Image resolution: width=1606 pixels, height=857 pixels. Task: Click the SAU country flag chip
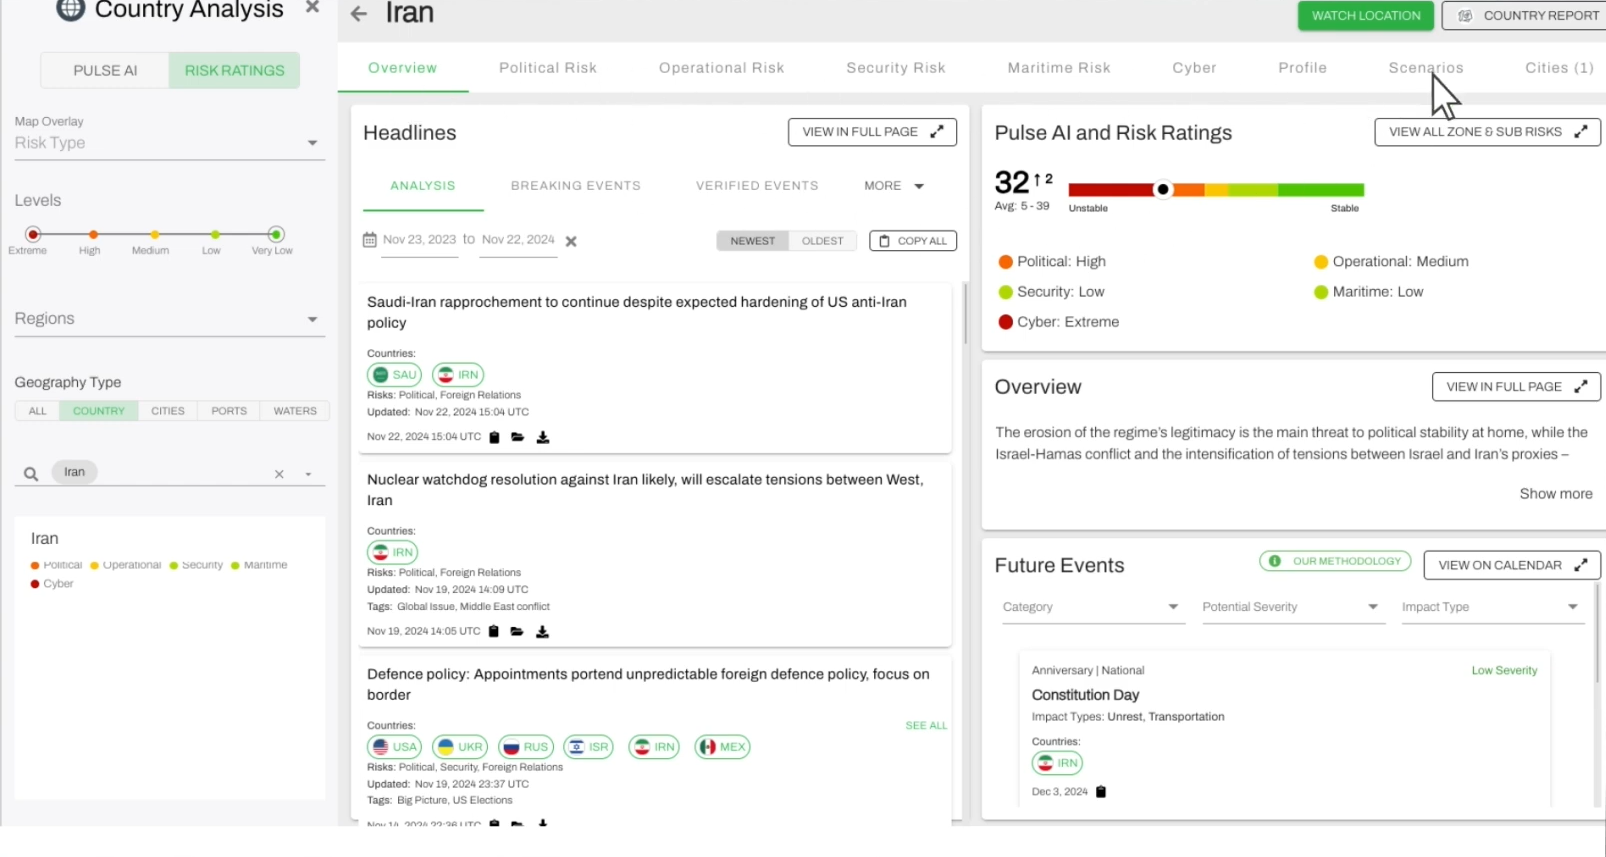(x=394, y=375)
